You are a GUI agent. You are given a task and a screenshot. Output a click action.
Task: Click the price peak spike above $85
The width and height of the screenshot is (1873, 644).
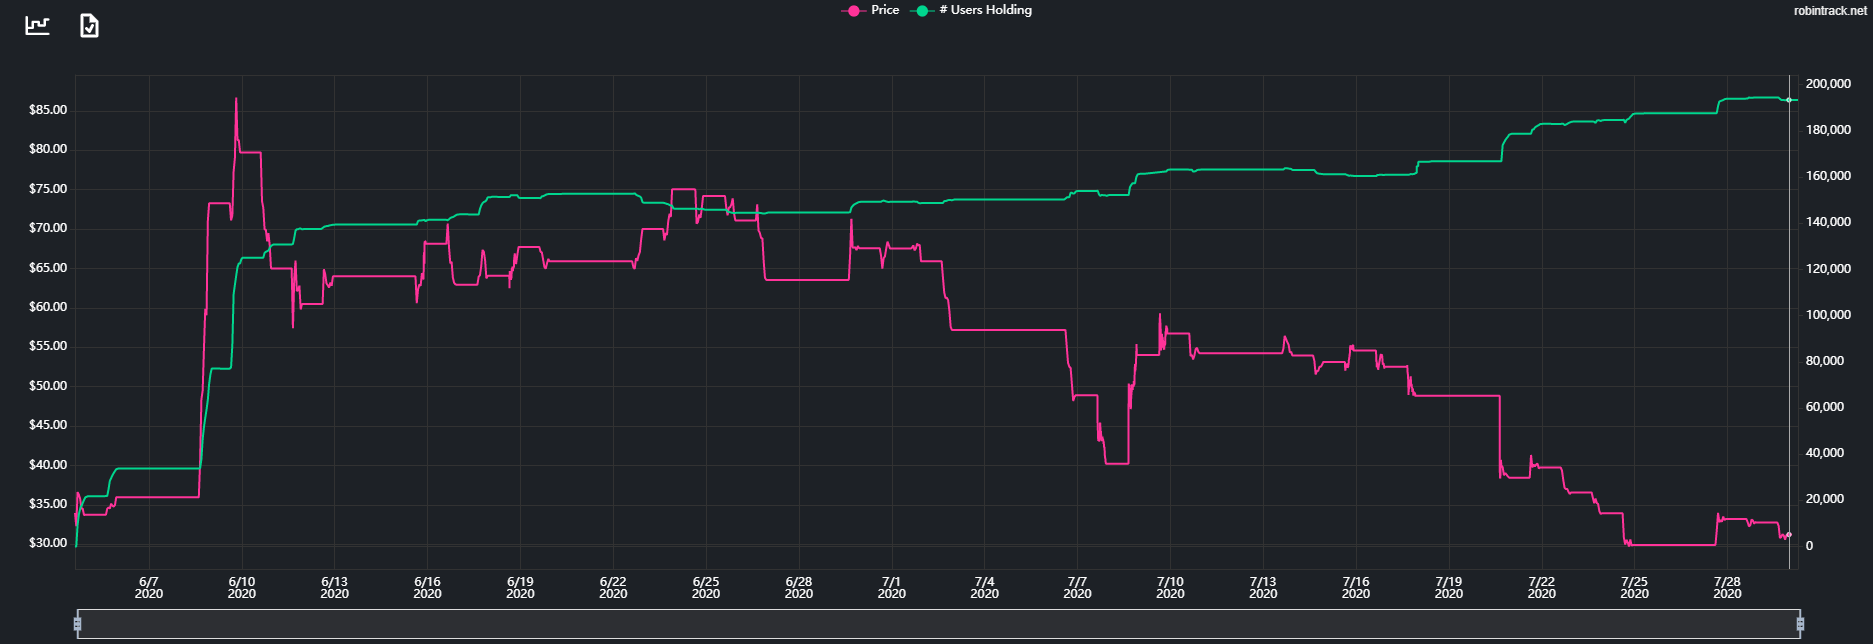tap(236, 99)
